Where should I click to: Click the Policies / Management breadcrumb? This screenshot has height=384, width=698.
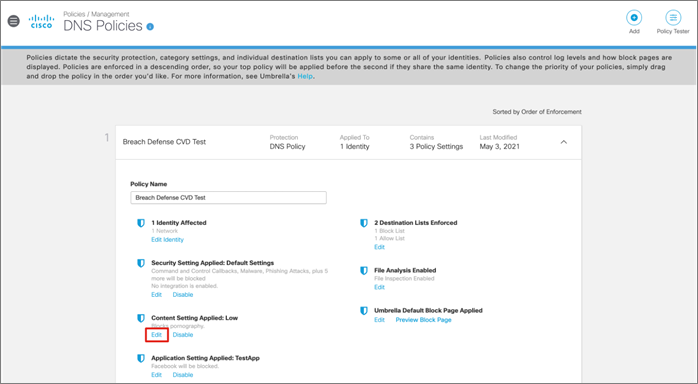(x=96, y=14)
